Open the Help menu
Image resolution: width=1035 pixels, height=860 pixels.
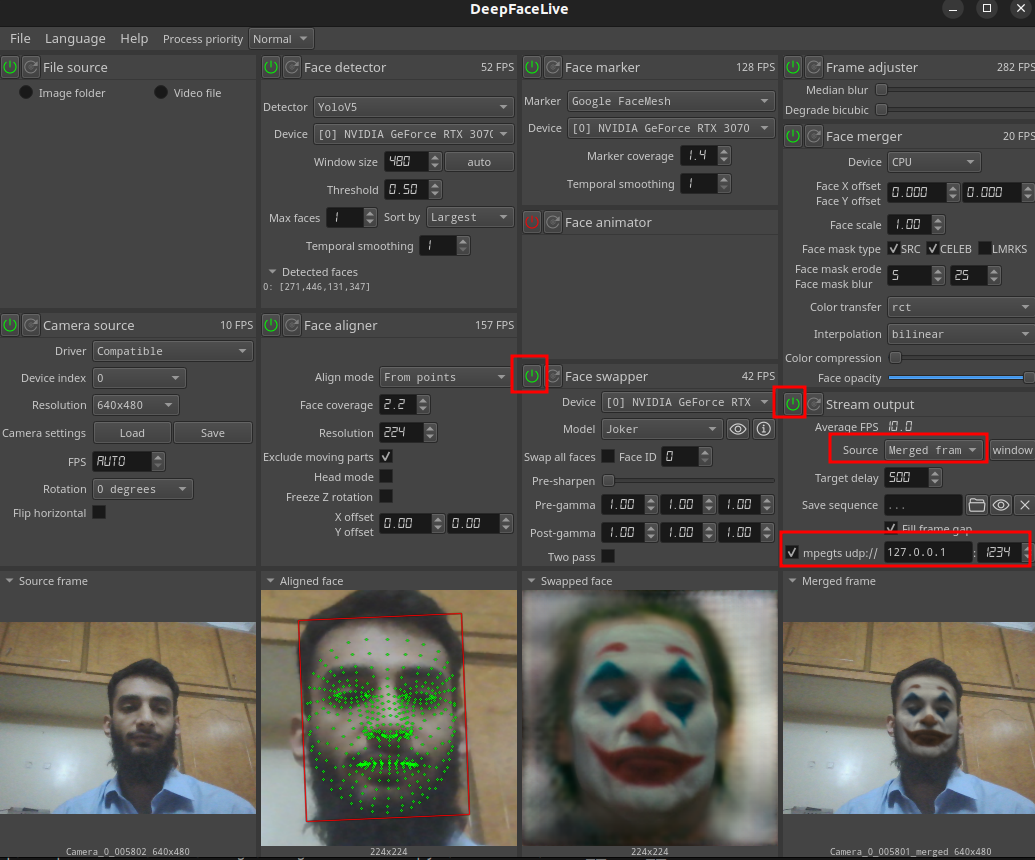[134, 38]
